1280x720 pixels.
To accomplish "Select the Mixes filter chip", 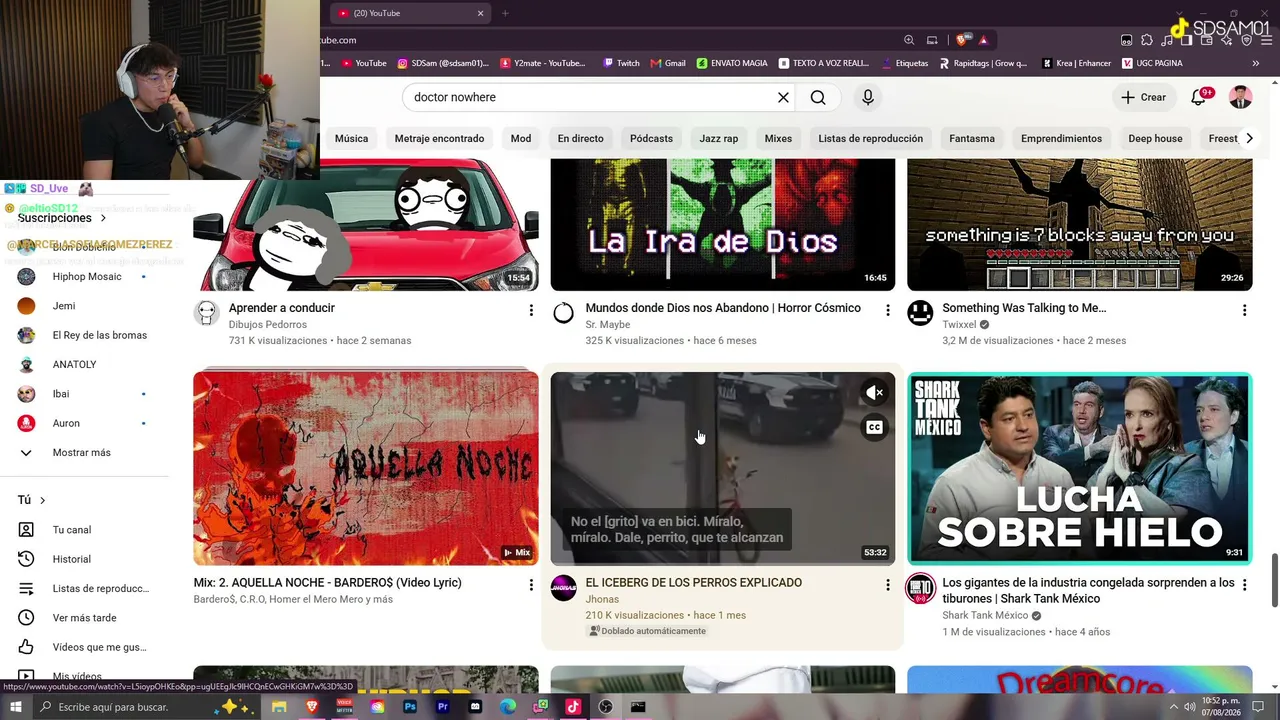I will click(x=778, y=138).
